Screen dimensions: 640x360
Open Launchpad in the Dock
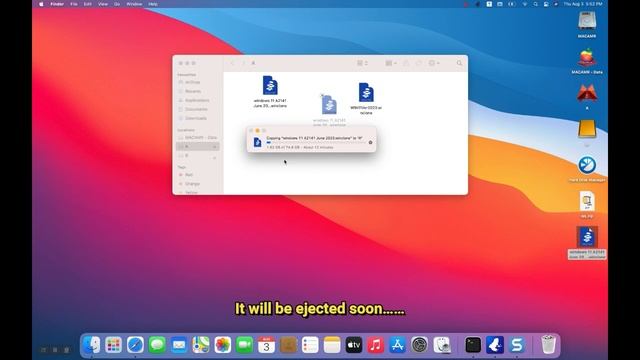tap(113, 345)
